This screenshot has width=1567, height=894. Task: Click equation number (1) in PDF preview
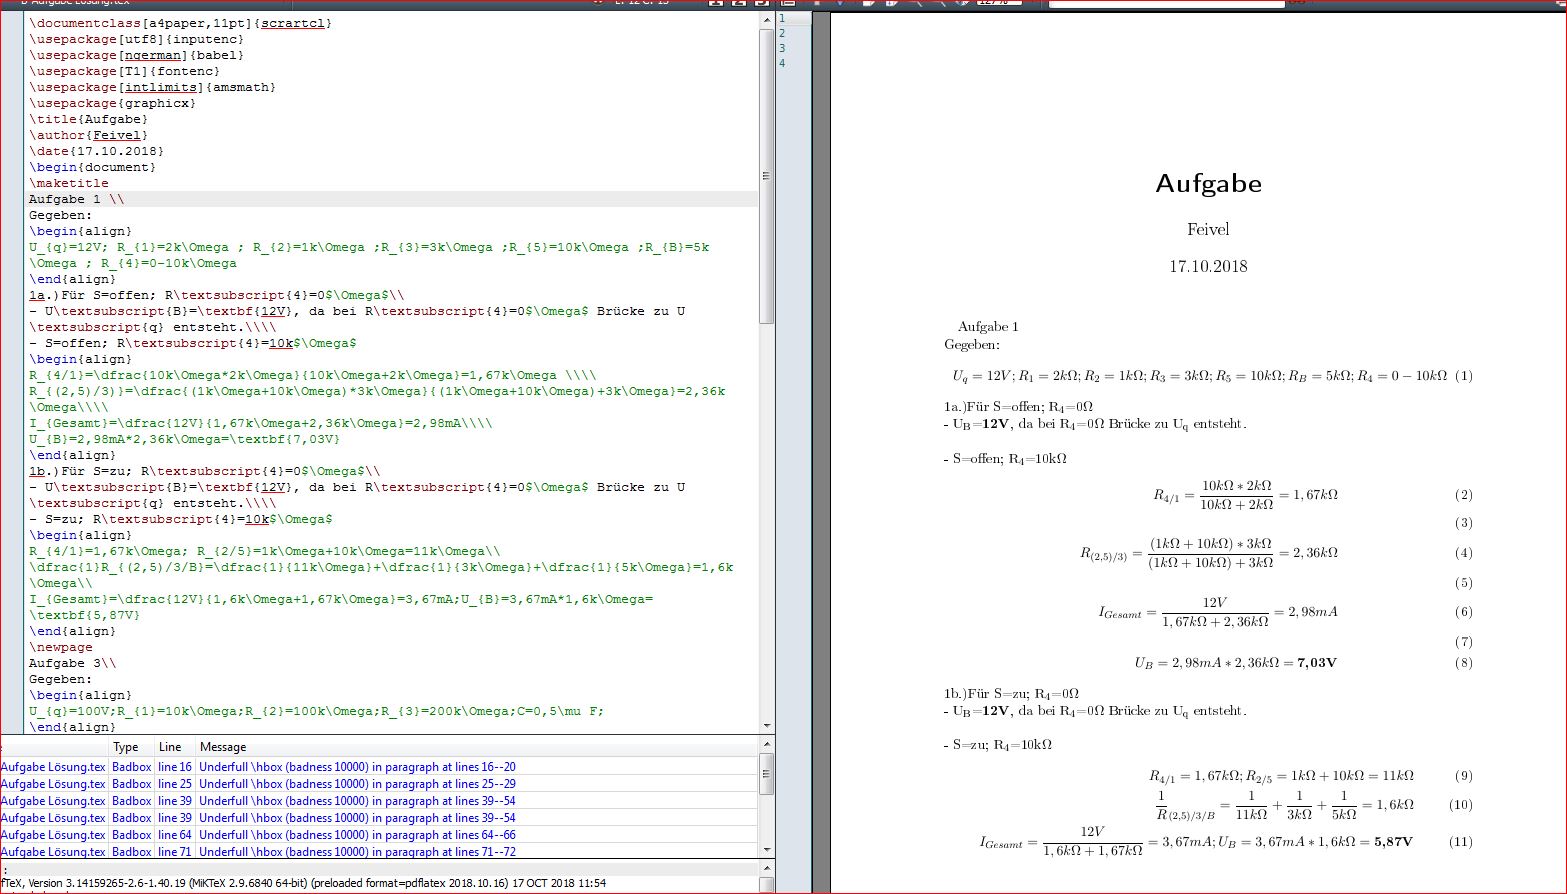pos(1464,375)
